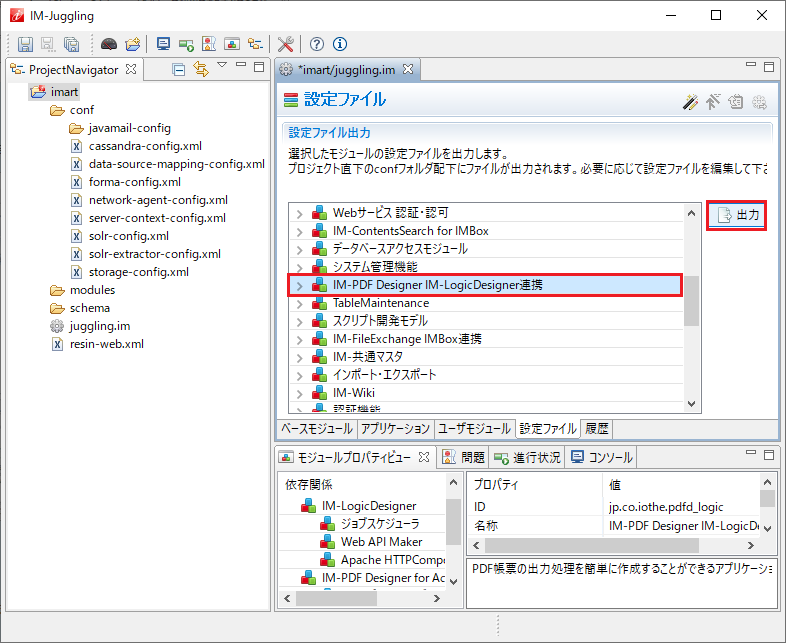Click the module list vertical scrollbar thumb
Screen dimensions: 786x643
coord(691,301)
